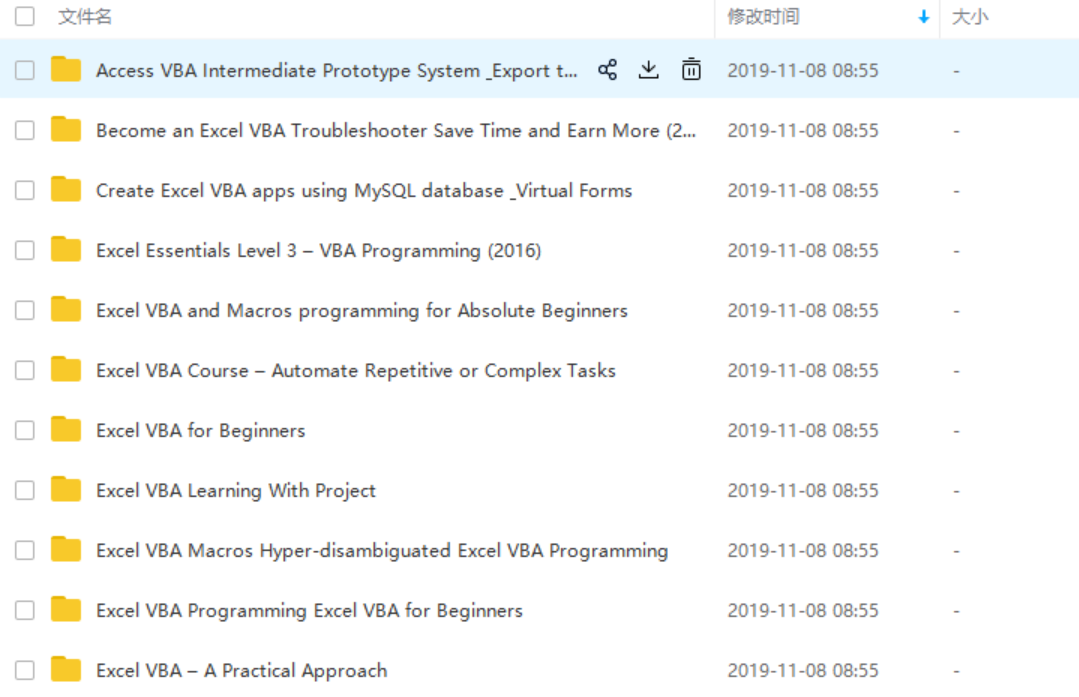Open Excel Essentials Level 3 – VBA Programming name
The width and height of the screenshot is (1079, 697).
[x=319, y=250]
